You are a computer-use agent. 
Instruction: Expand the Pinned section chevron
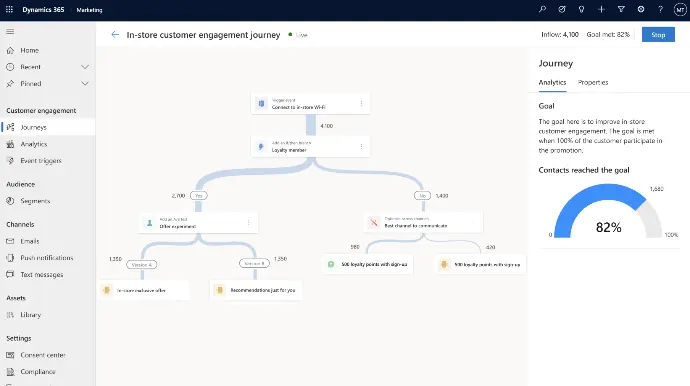point(85,84)
